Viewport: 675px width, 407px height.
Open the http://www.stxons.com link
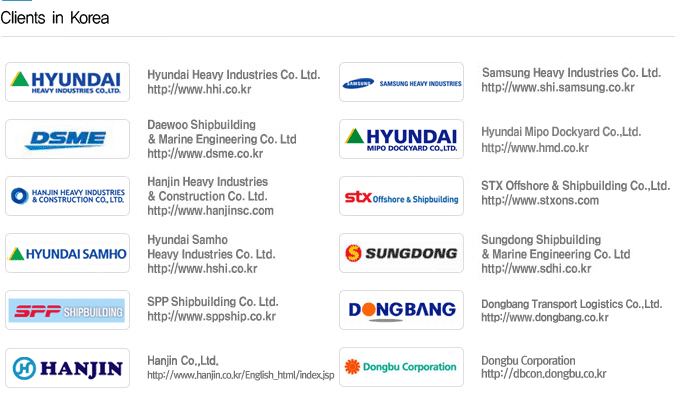540,201
